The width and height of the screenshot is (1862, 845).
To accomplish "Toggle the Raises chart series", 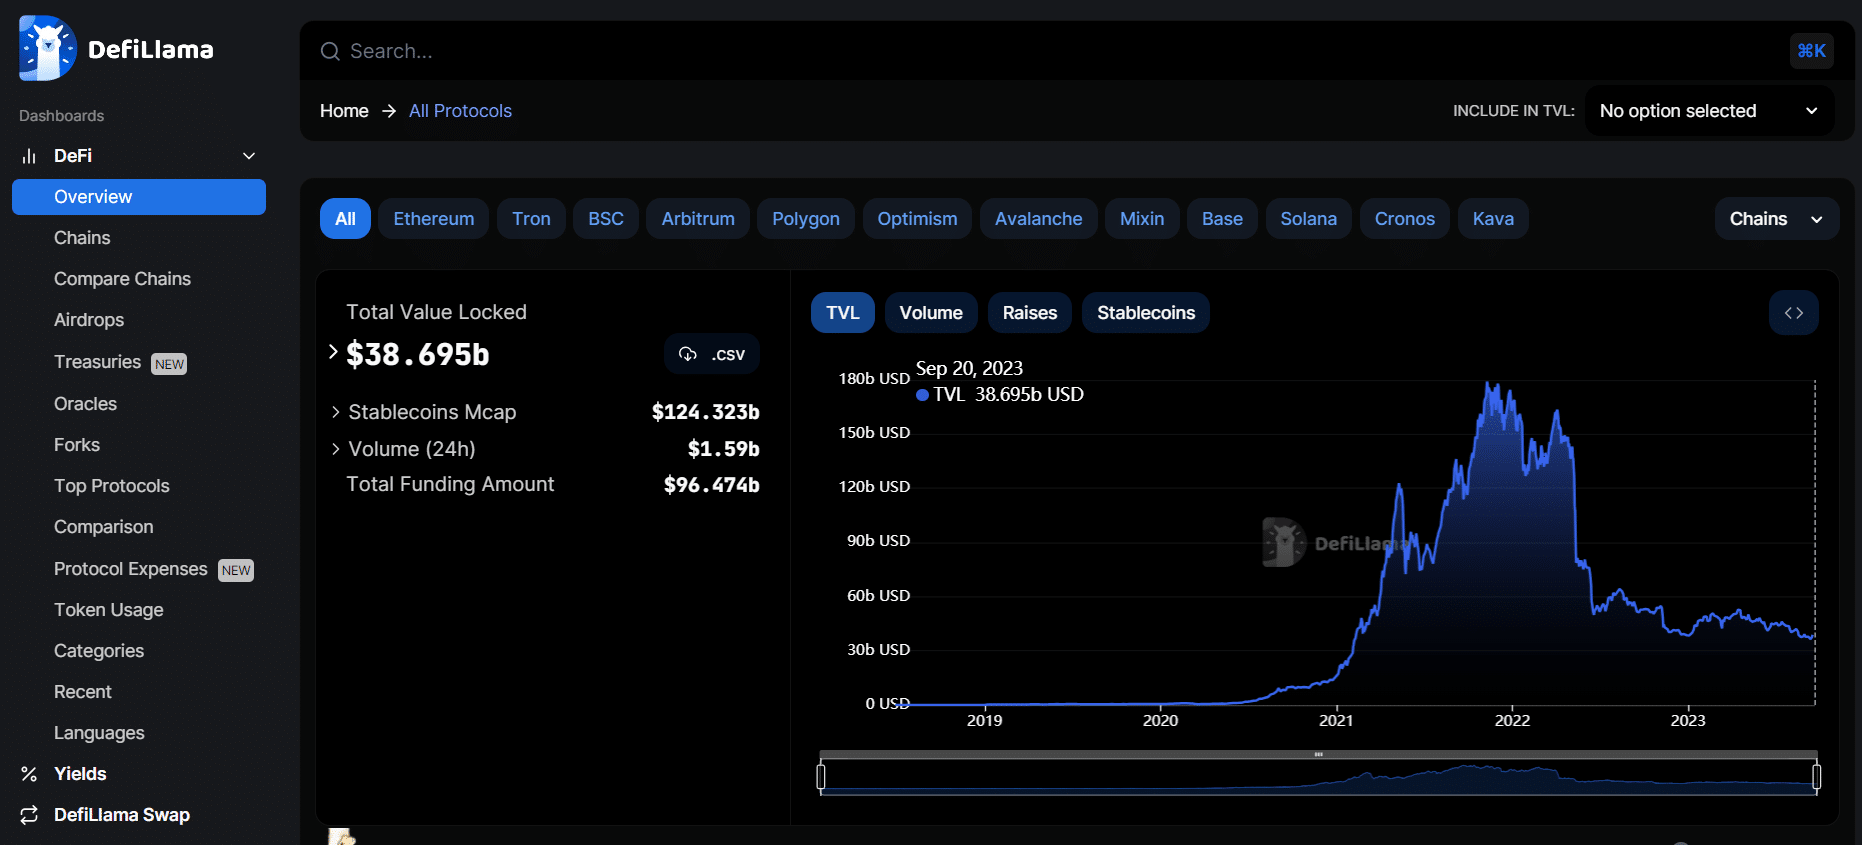I will click(1030, 313).
